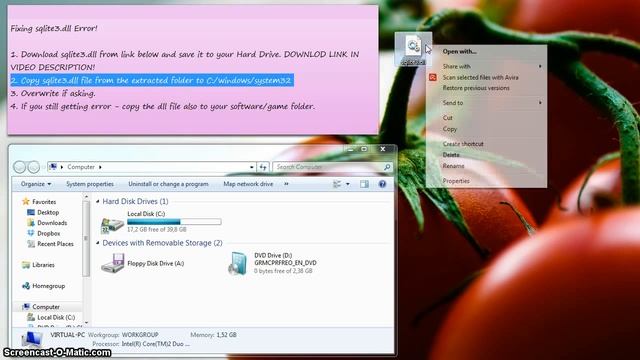
Task: Open address bar history dropdown arrow
Action: pos(251,167)
